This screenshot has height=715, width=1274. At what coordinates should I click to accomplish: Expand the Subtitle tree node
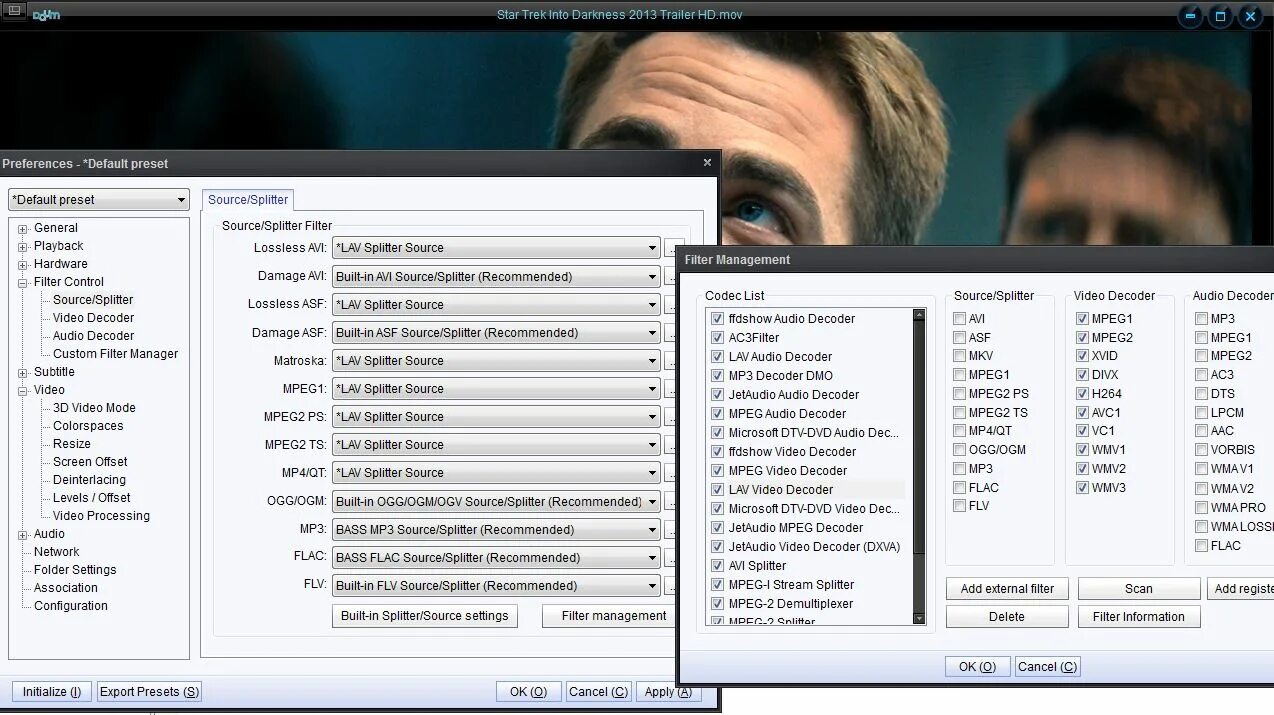pos(22,372)
